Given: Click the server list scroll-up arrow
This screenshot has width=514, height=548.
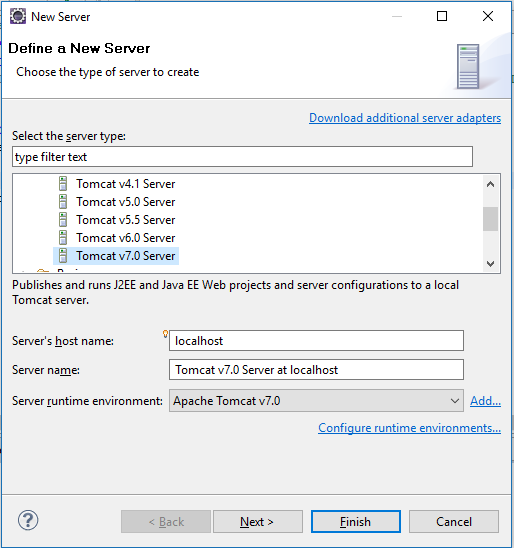Looking at the screenshot, I should pyautogui.click(x=490, y=184).
